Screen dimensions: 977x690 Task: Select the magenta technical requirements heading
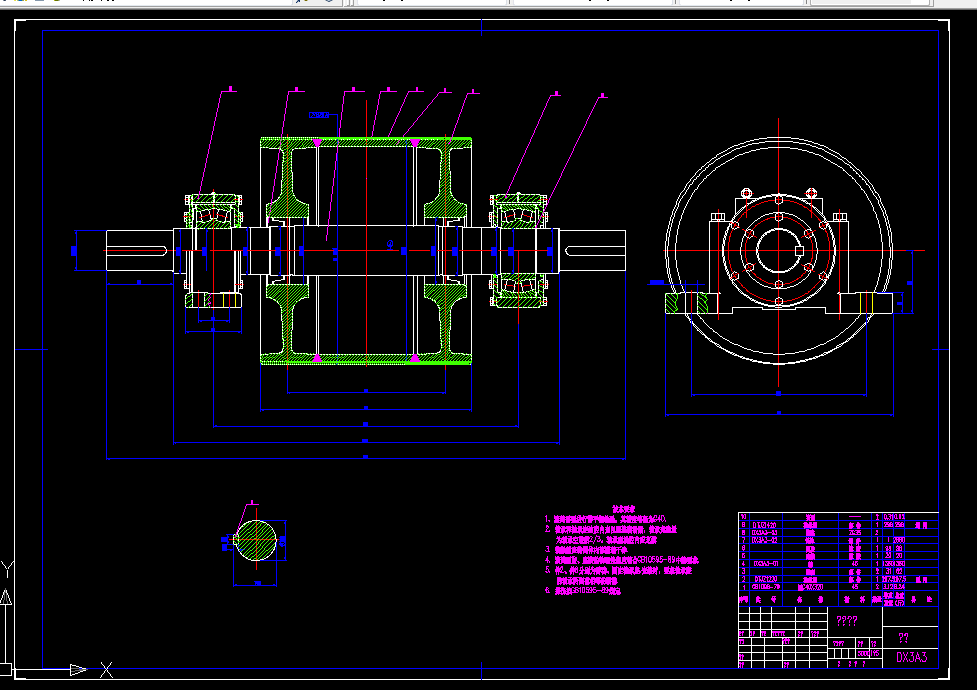point(623,509)
